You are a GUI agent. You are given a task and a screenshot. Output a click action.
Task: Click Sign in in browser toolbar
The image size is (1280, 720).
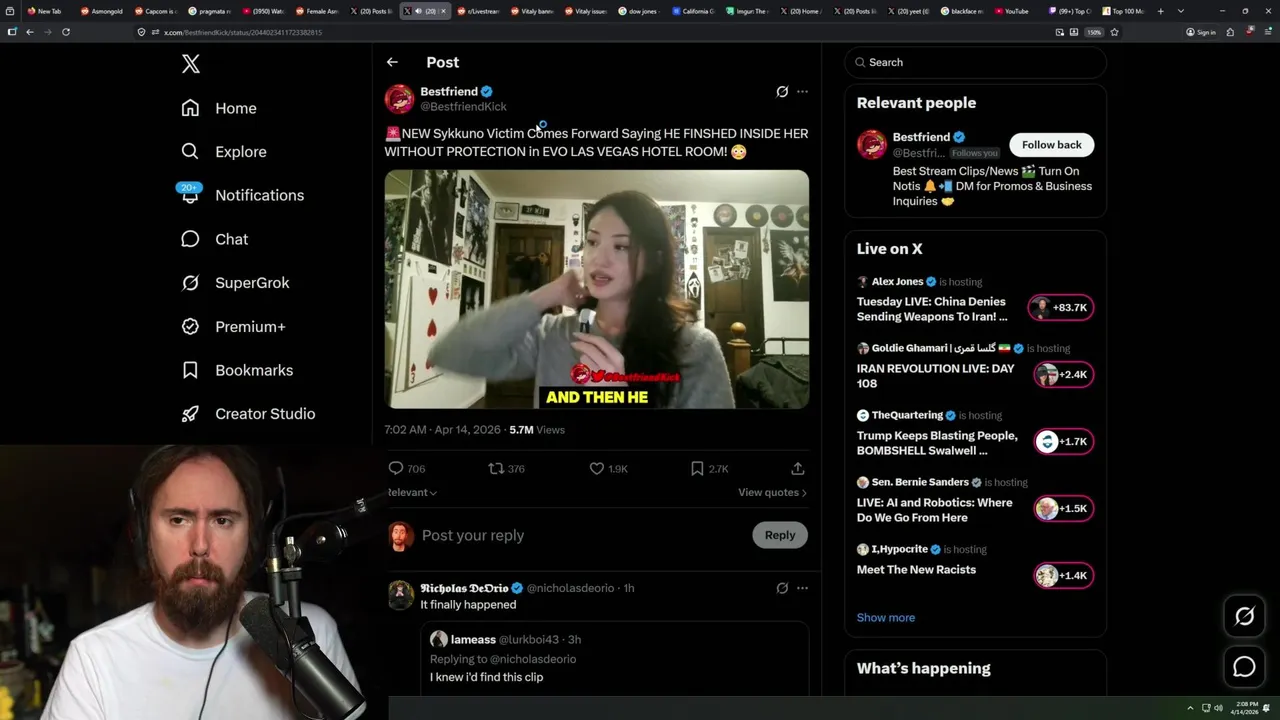coord(1201,32)
